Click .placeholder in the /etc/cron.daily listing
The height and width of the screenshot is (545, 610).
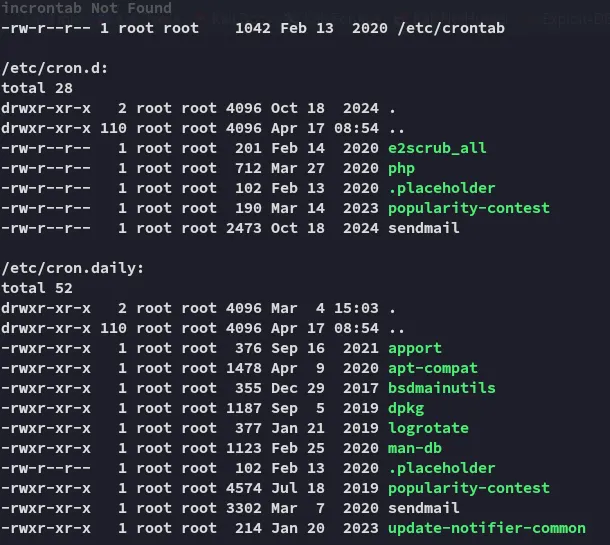(442, 468)
